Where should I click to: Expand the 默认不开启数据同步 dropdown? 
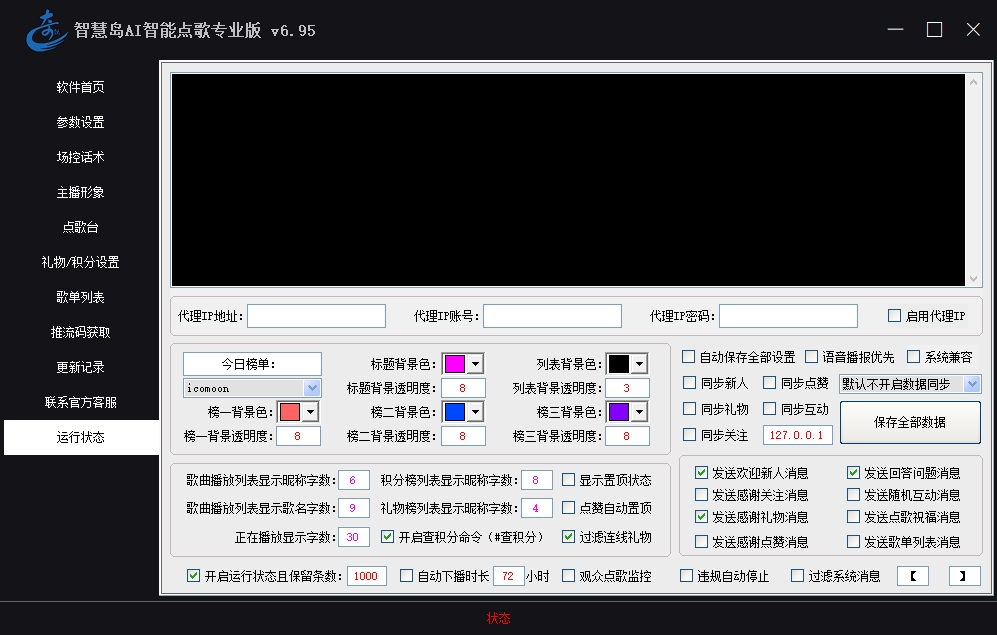coord(971,384)
